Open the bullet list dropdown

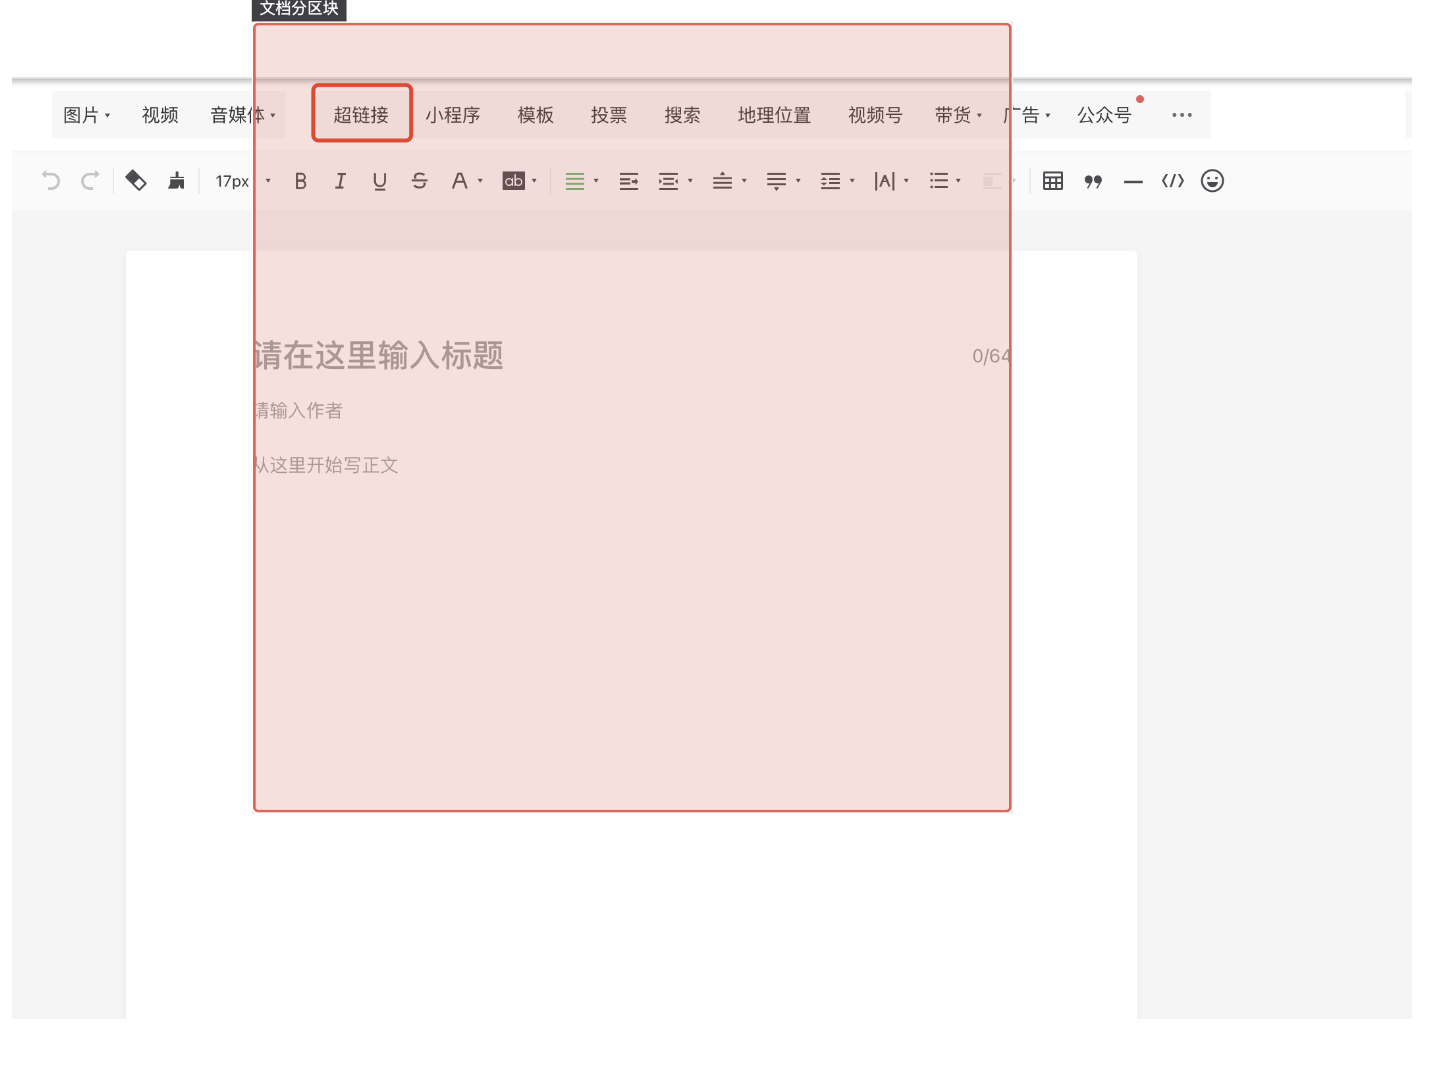[945, 181]
